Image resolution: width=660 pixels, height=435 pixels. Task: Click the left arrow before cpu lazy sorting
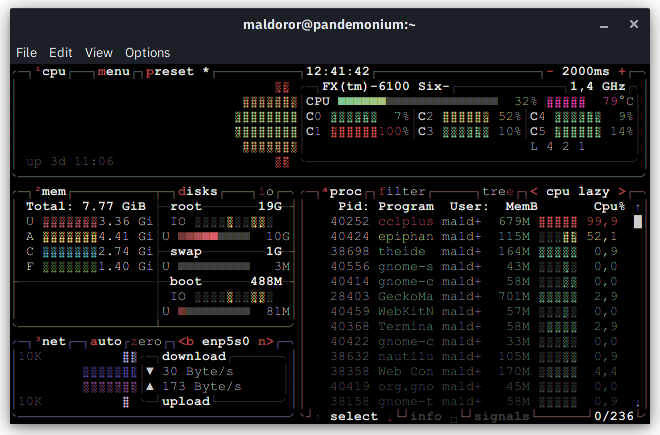point(535,191)
